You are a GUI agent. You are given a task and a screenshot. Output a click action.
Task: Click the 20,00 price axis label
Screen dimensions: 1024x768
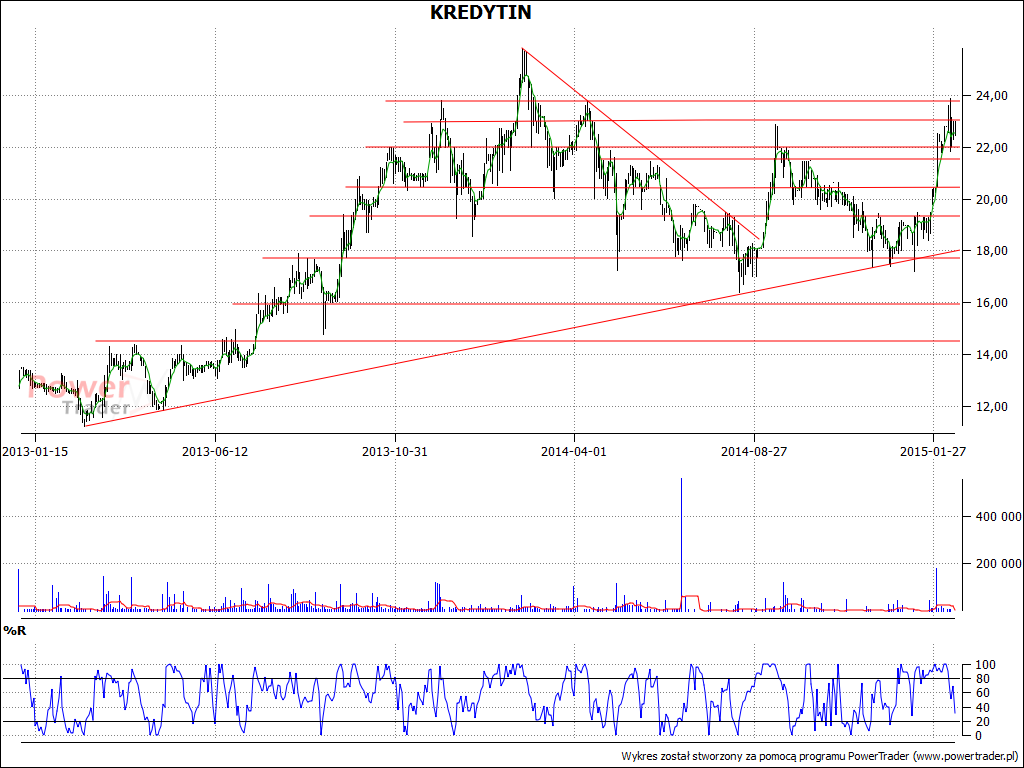pos(990,200)
